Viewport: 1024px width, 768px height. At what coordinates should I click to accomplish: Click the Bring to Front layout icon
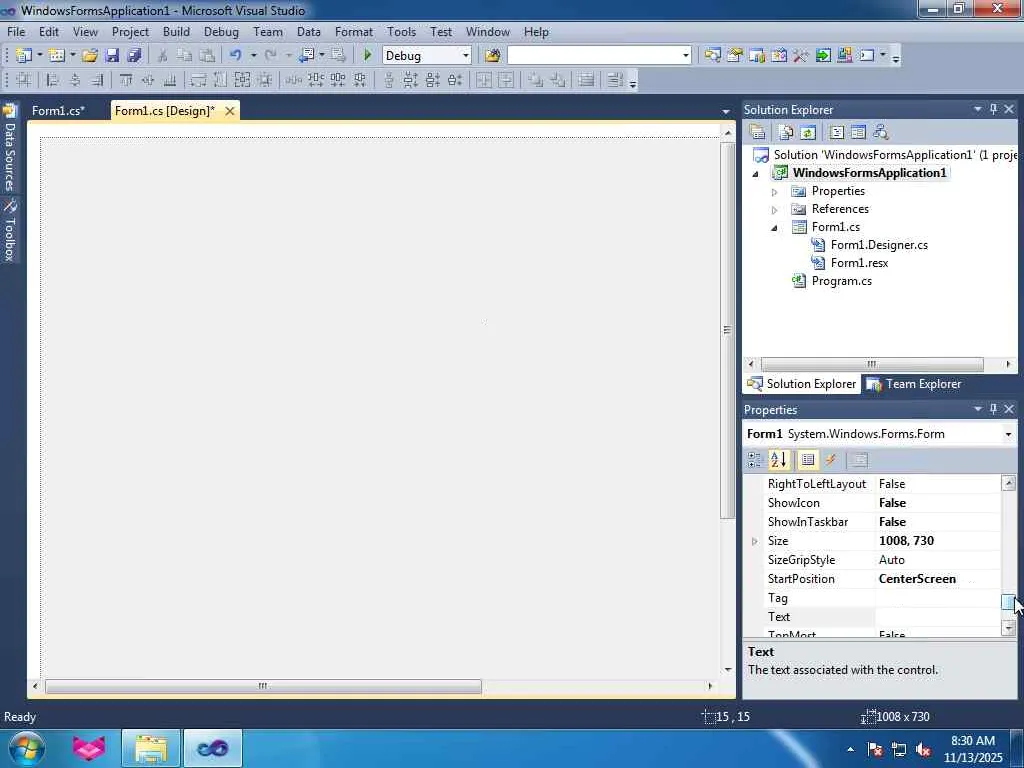coord(536,80)
